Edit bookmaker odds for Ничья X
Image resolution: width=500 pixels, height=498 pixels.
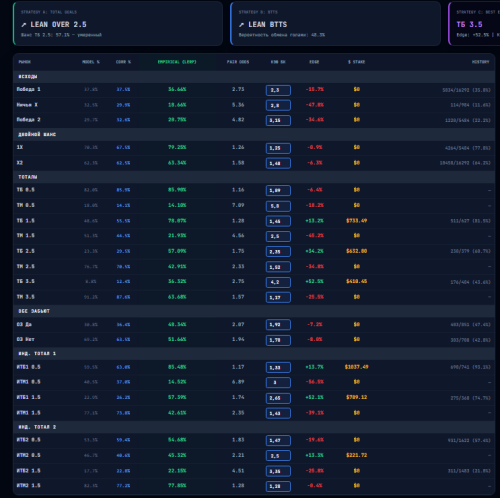click(278, 105)
